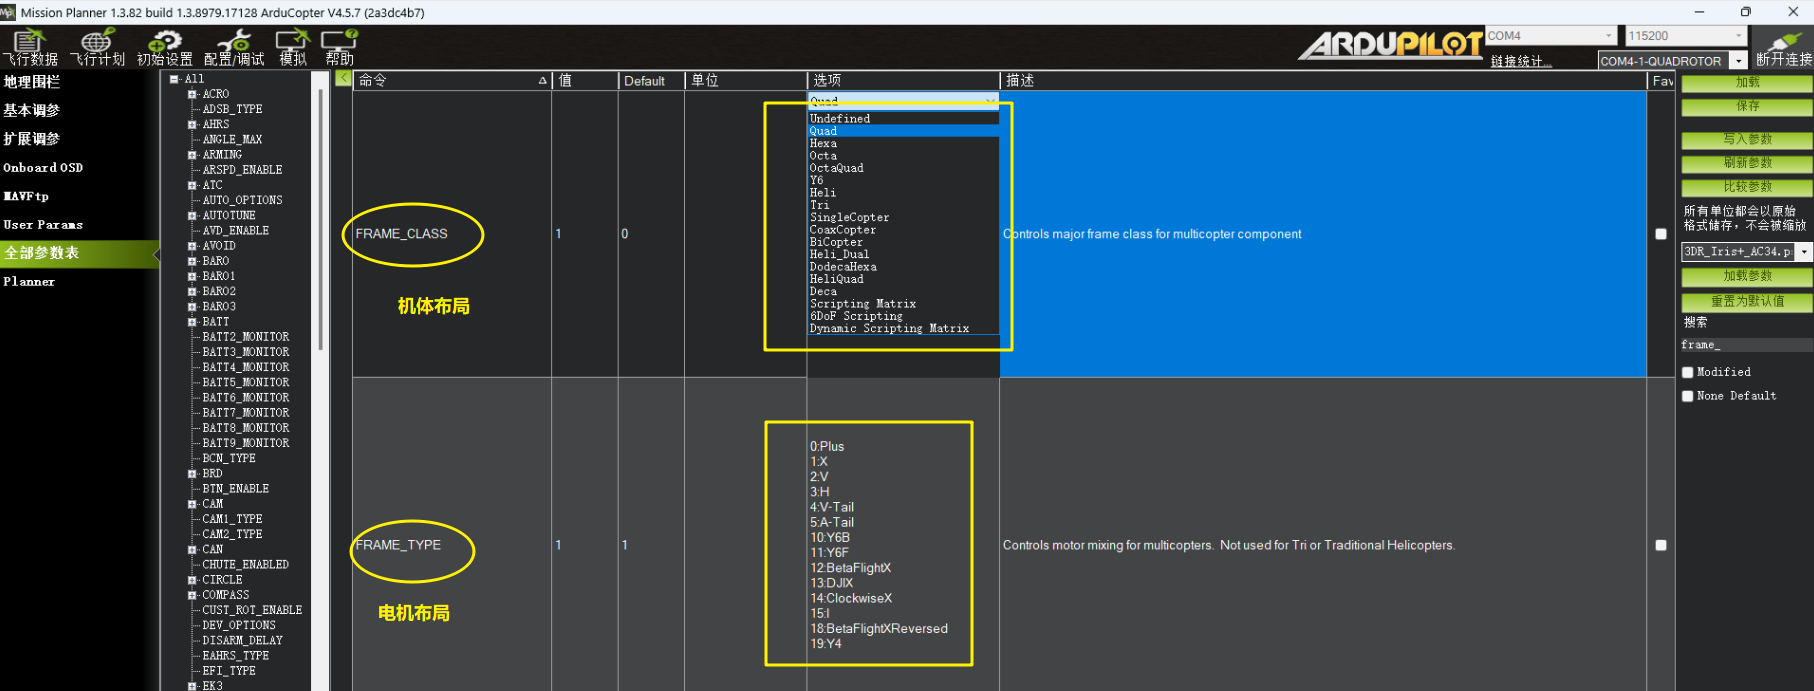Open the 初始设置 initial setup view

(164, 47)
